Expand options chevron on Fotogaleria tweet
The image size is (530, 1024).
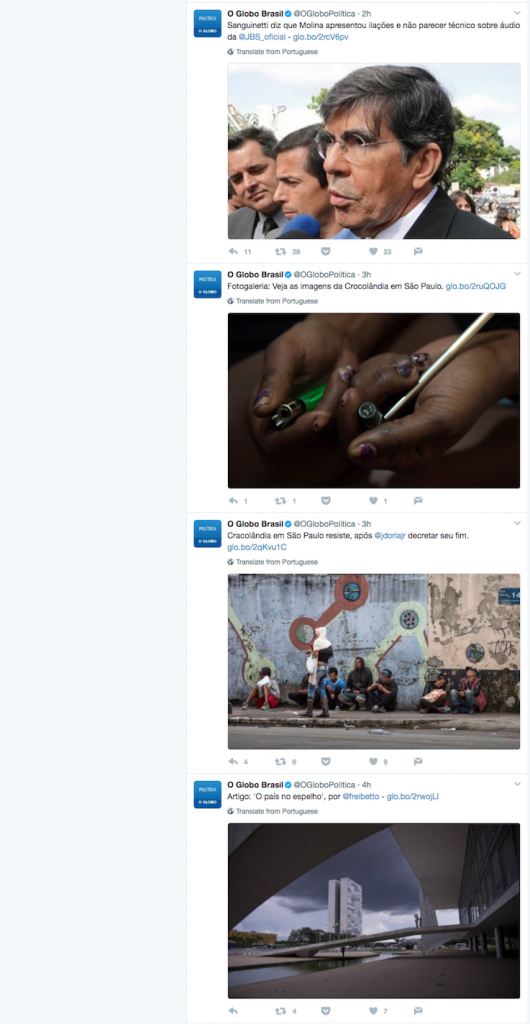coord(518,274)
